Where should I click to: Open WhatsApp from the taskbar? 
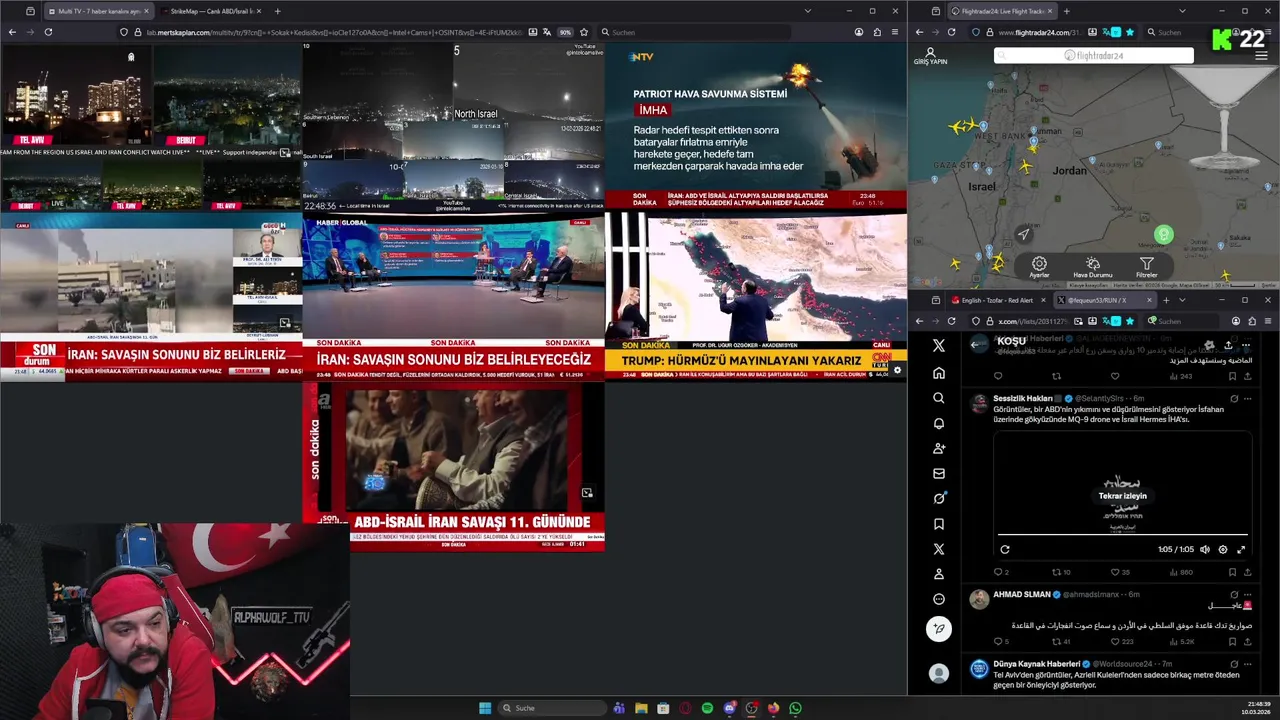click(795, 708)
